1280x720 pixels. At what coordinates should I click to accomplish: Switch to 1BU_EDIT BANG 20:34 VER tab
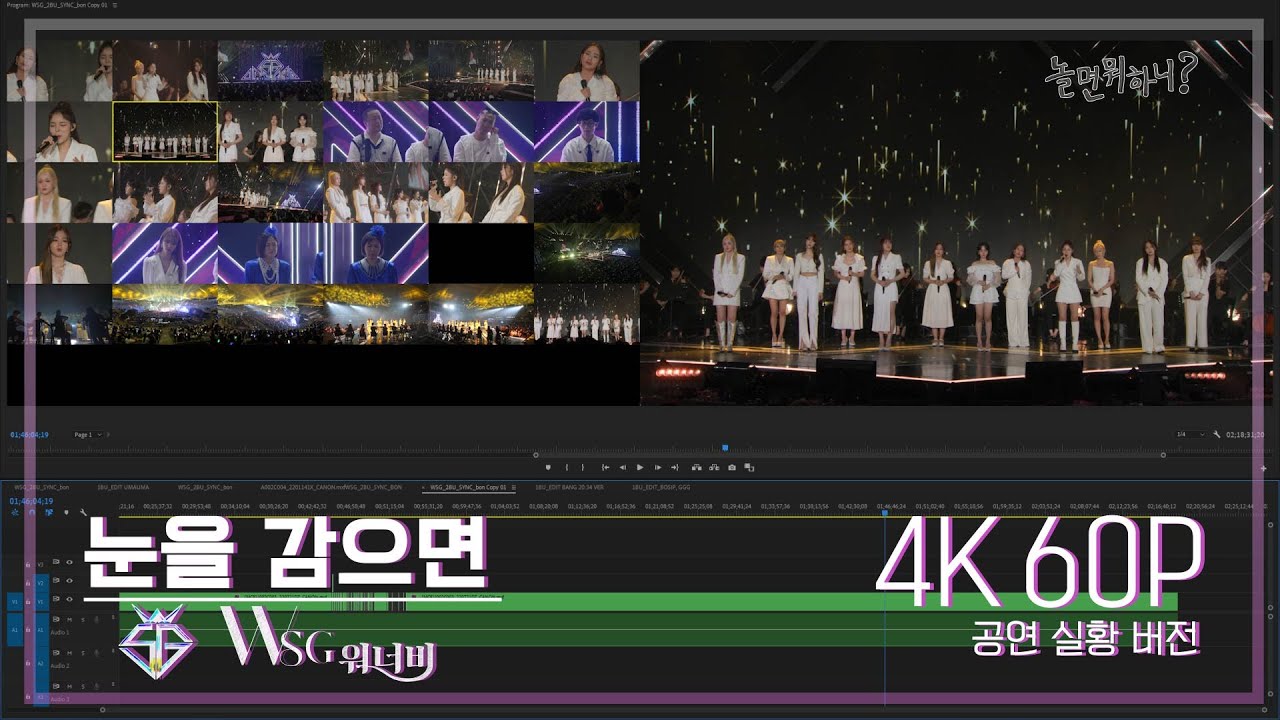pos(569,488)
